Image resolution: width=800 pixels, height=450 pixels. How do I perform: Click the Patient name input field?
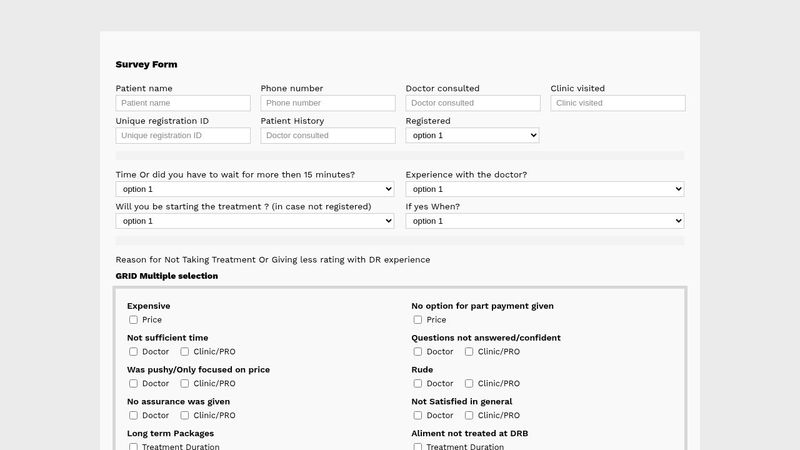(x=183, y=103)
